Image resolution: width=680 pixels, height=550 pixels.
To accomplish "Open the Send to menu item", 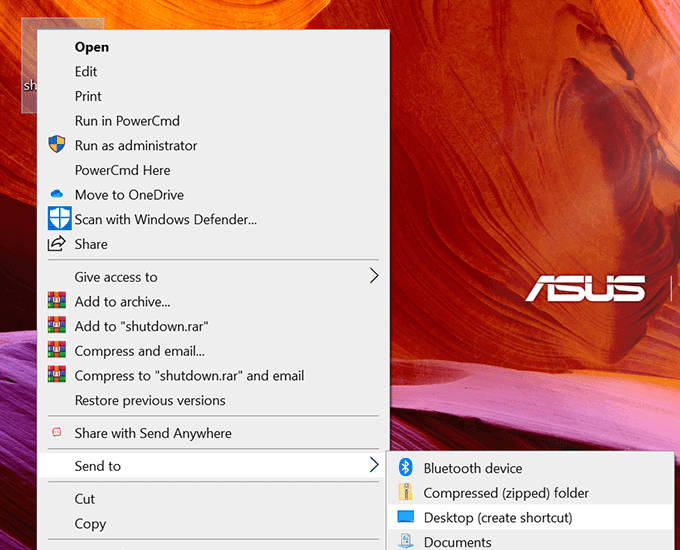I will tap(213, 466).
